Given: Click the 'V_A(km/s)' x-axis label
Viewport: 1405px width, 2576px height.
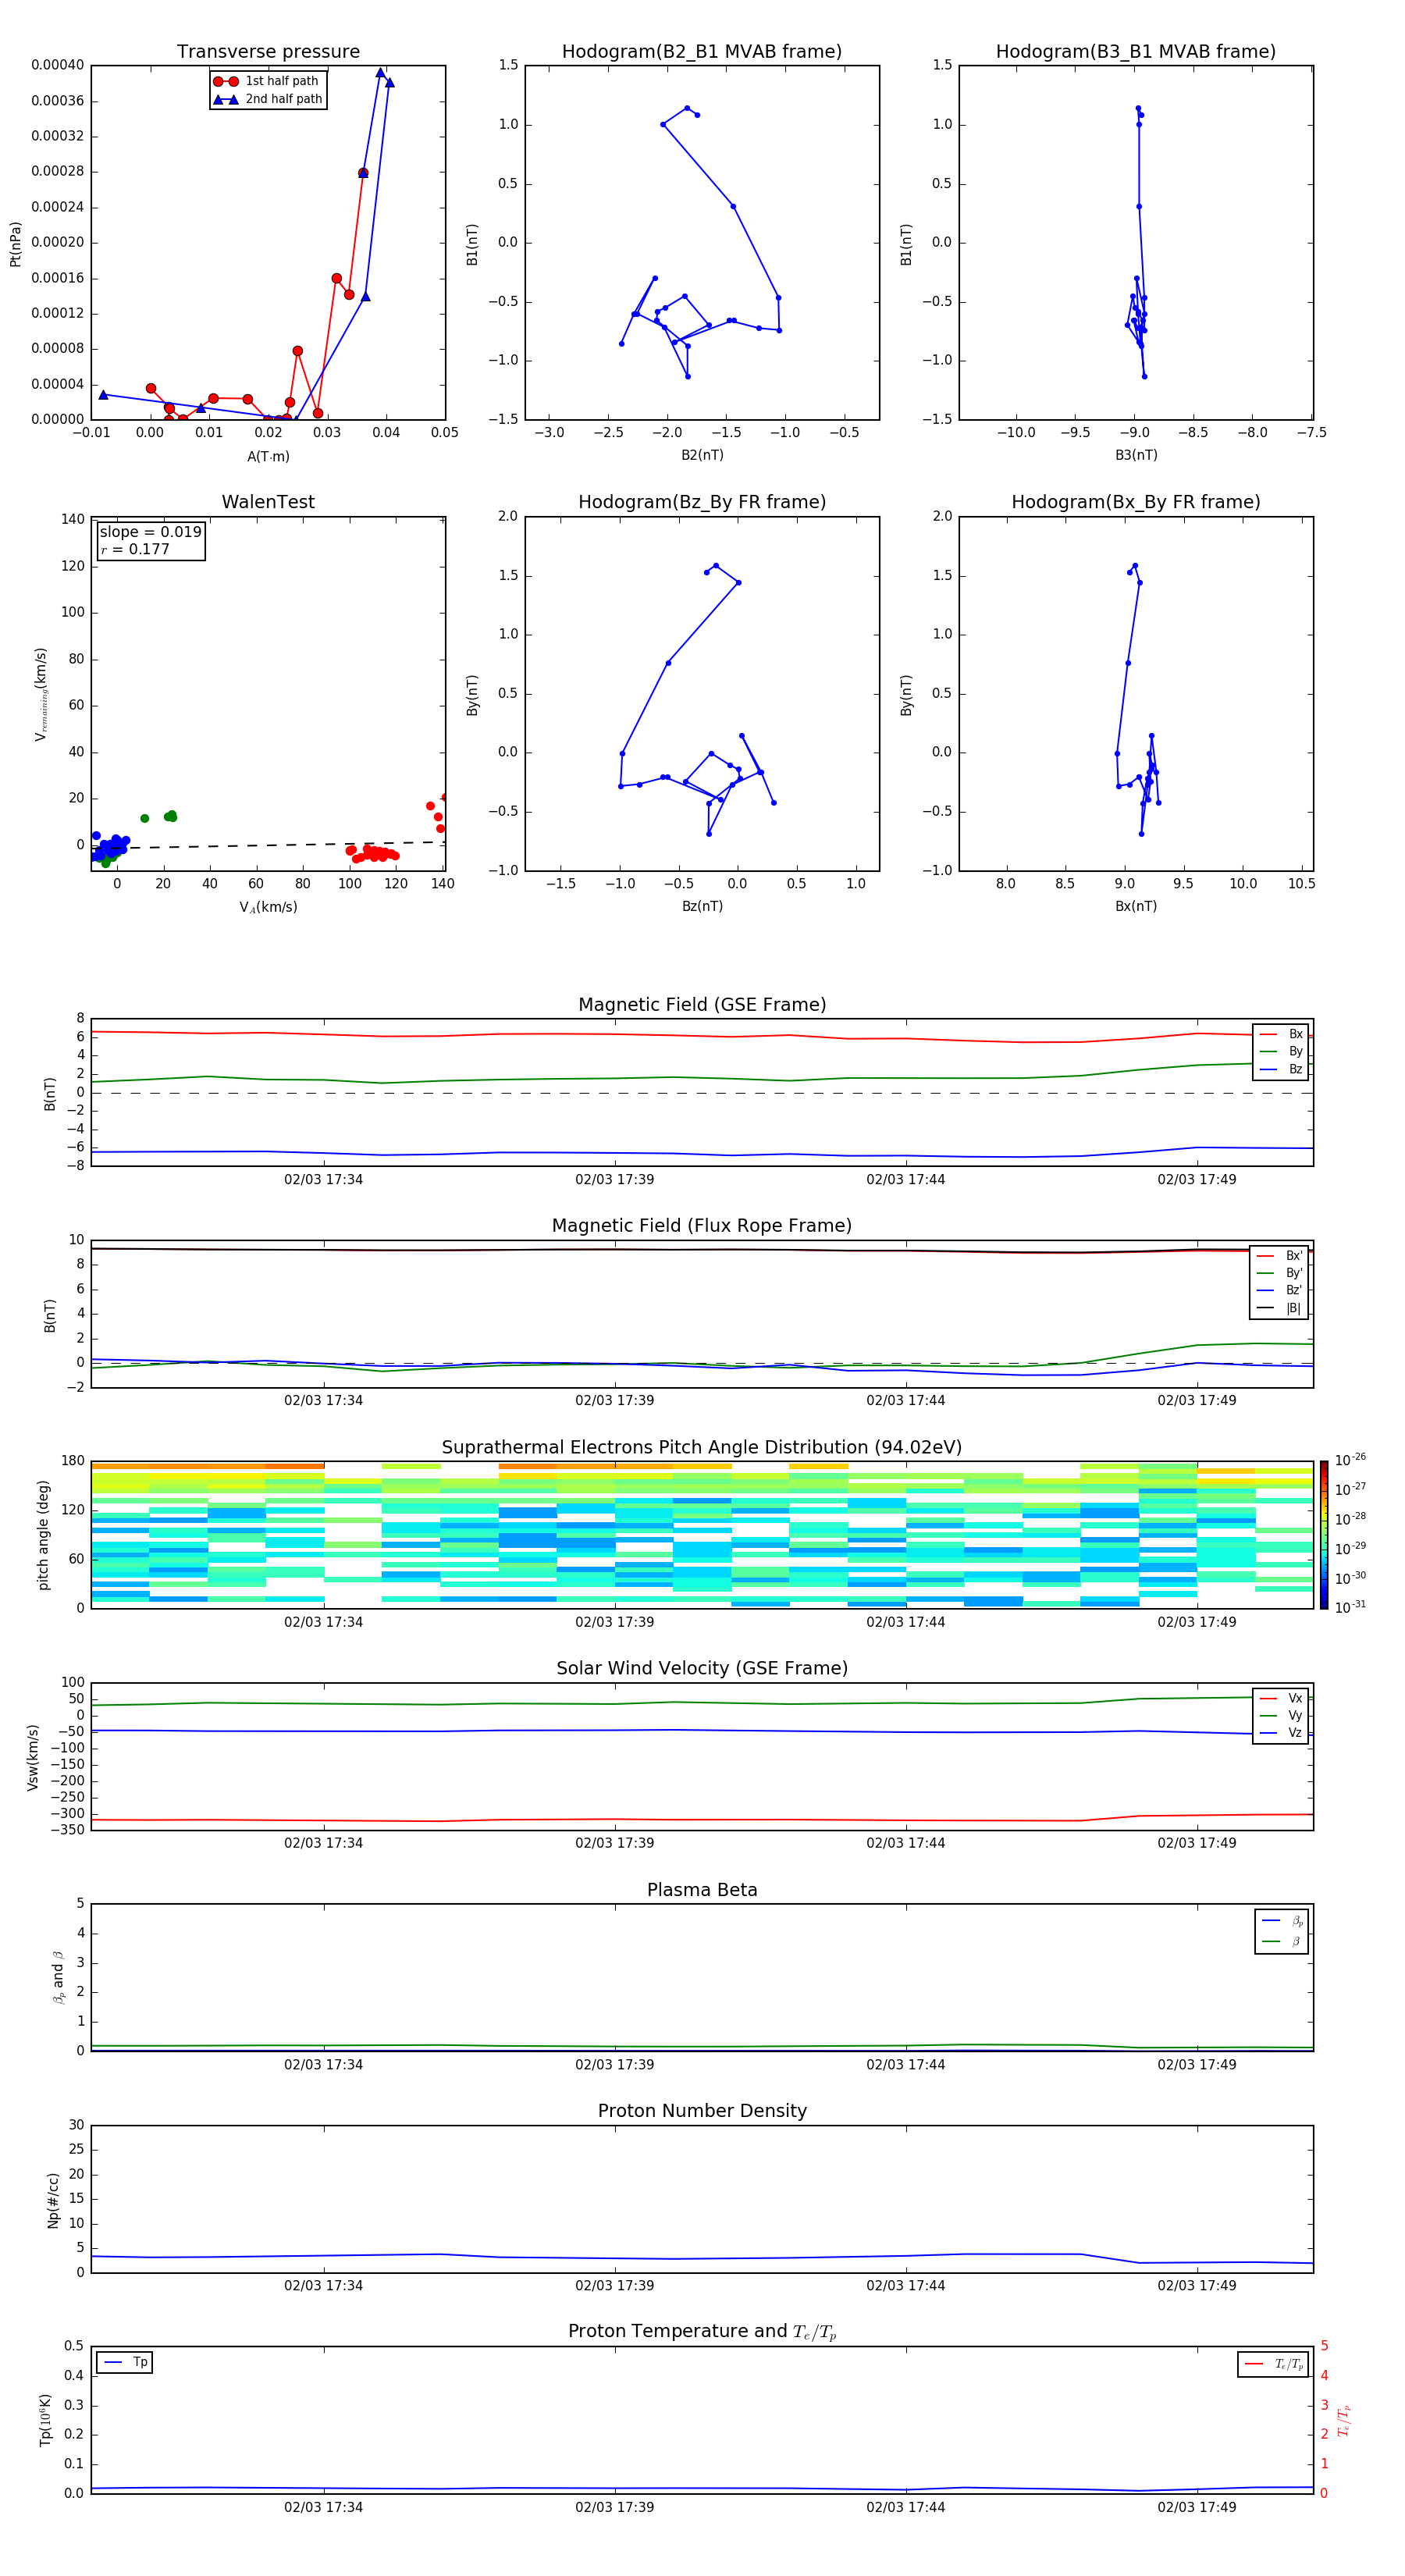Looking at the screenshot, I should pyautogui.click(x=268, y=907).
